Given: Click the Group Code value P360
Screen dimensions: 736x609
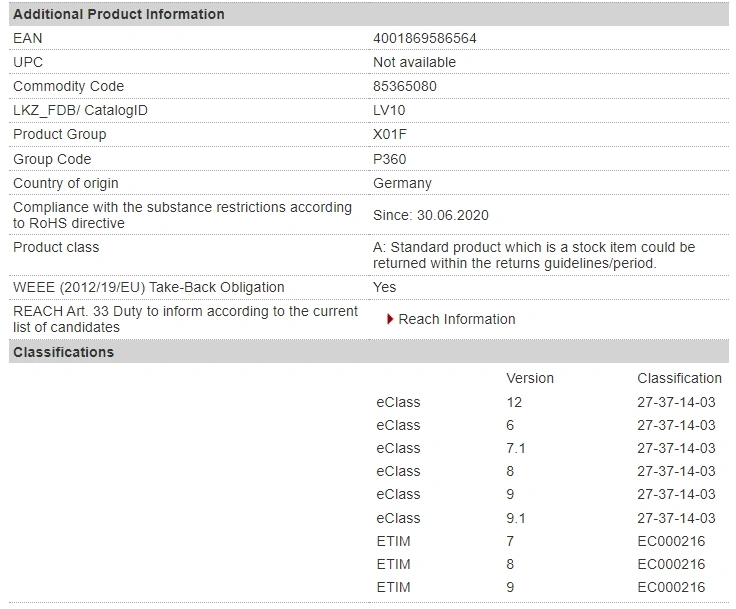Looking at the screenshot, I should (x=390, y=159).
